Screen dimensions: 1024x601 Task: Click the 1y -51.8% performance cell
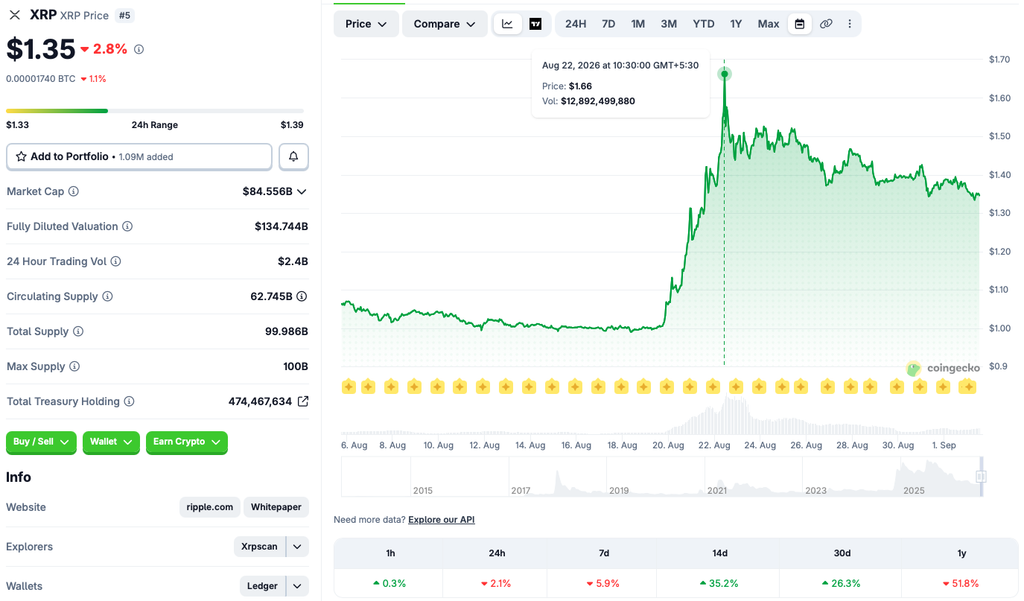(961, 583)
